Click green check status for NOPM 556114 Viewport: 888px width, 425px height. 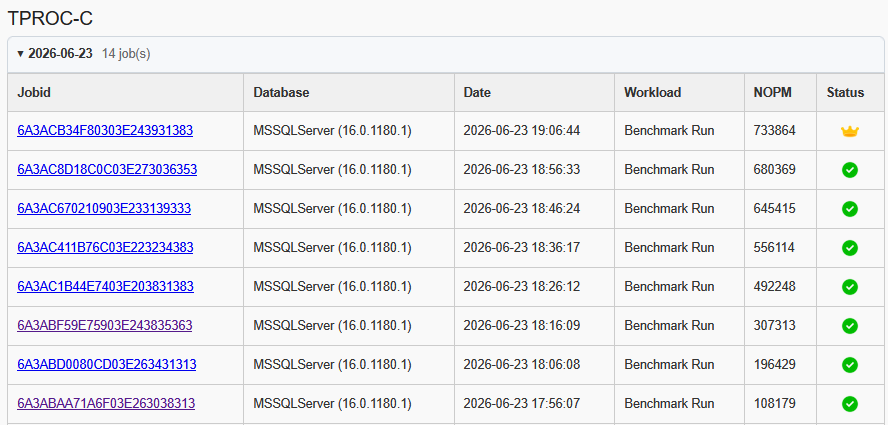[849, 248]
